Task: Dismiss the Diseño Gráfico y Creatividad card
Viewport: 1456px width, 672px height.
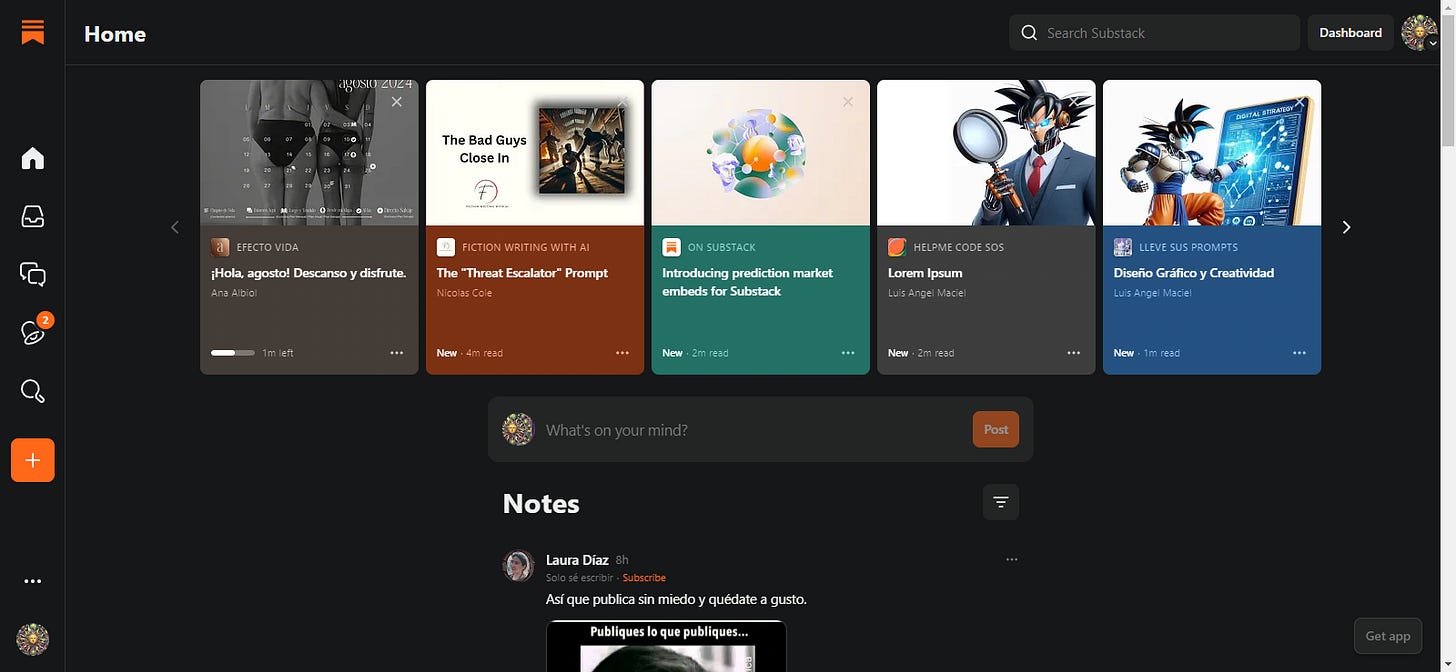Action: pos(1299,102)
